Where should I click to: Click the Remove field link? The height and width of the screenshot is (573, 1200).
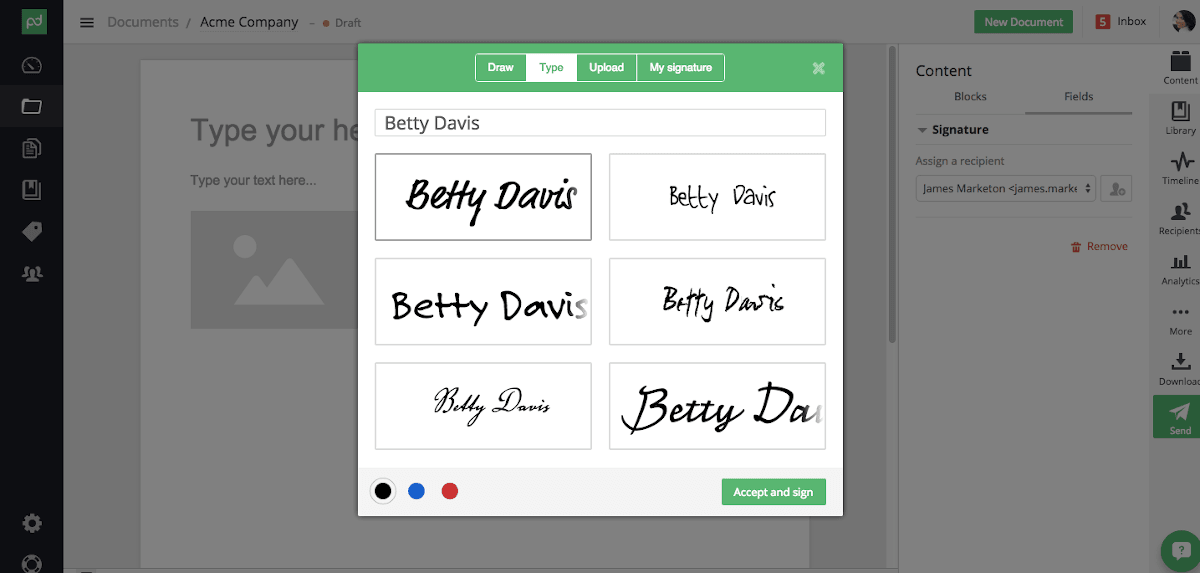[x=1099, y=246]
